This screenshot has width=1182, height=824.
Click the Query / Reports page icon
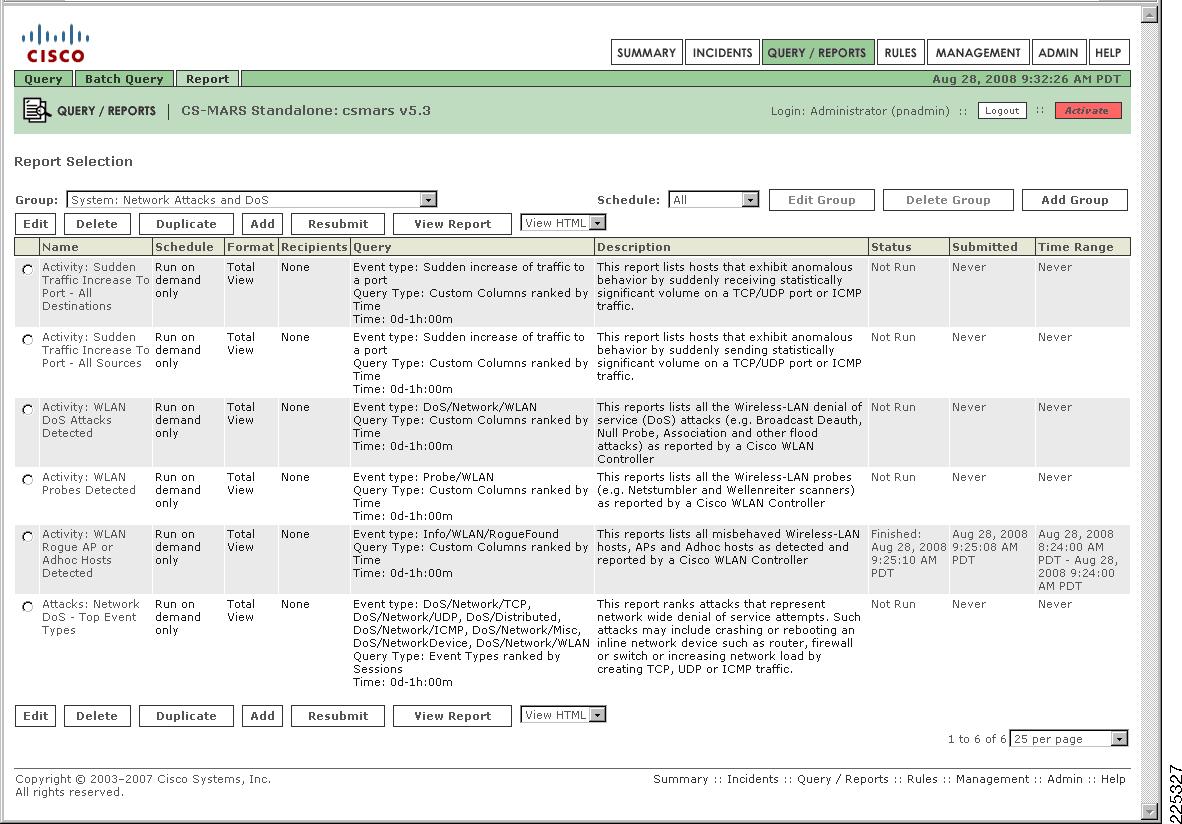(x=36, y=110)
